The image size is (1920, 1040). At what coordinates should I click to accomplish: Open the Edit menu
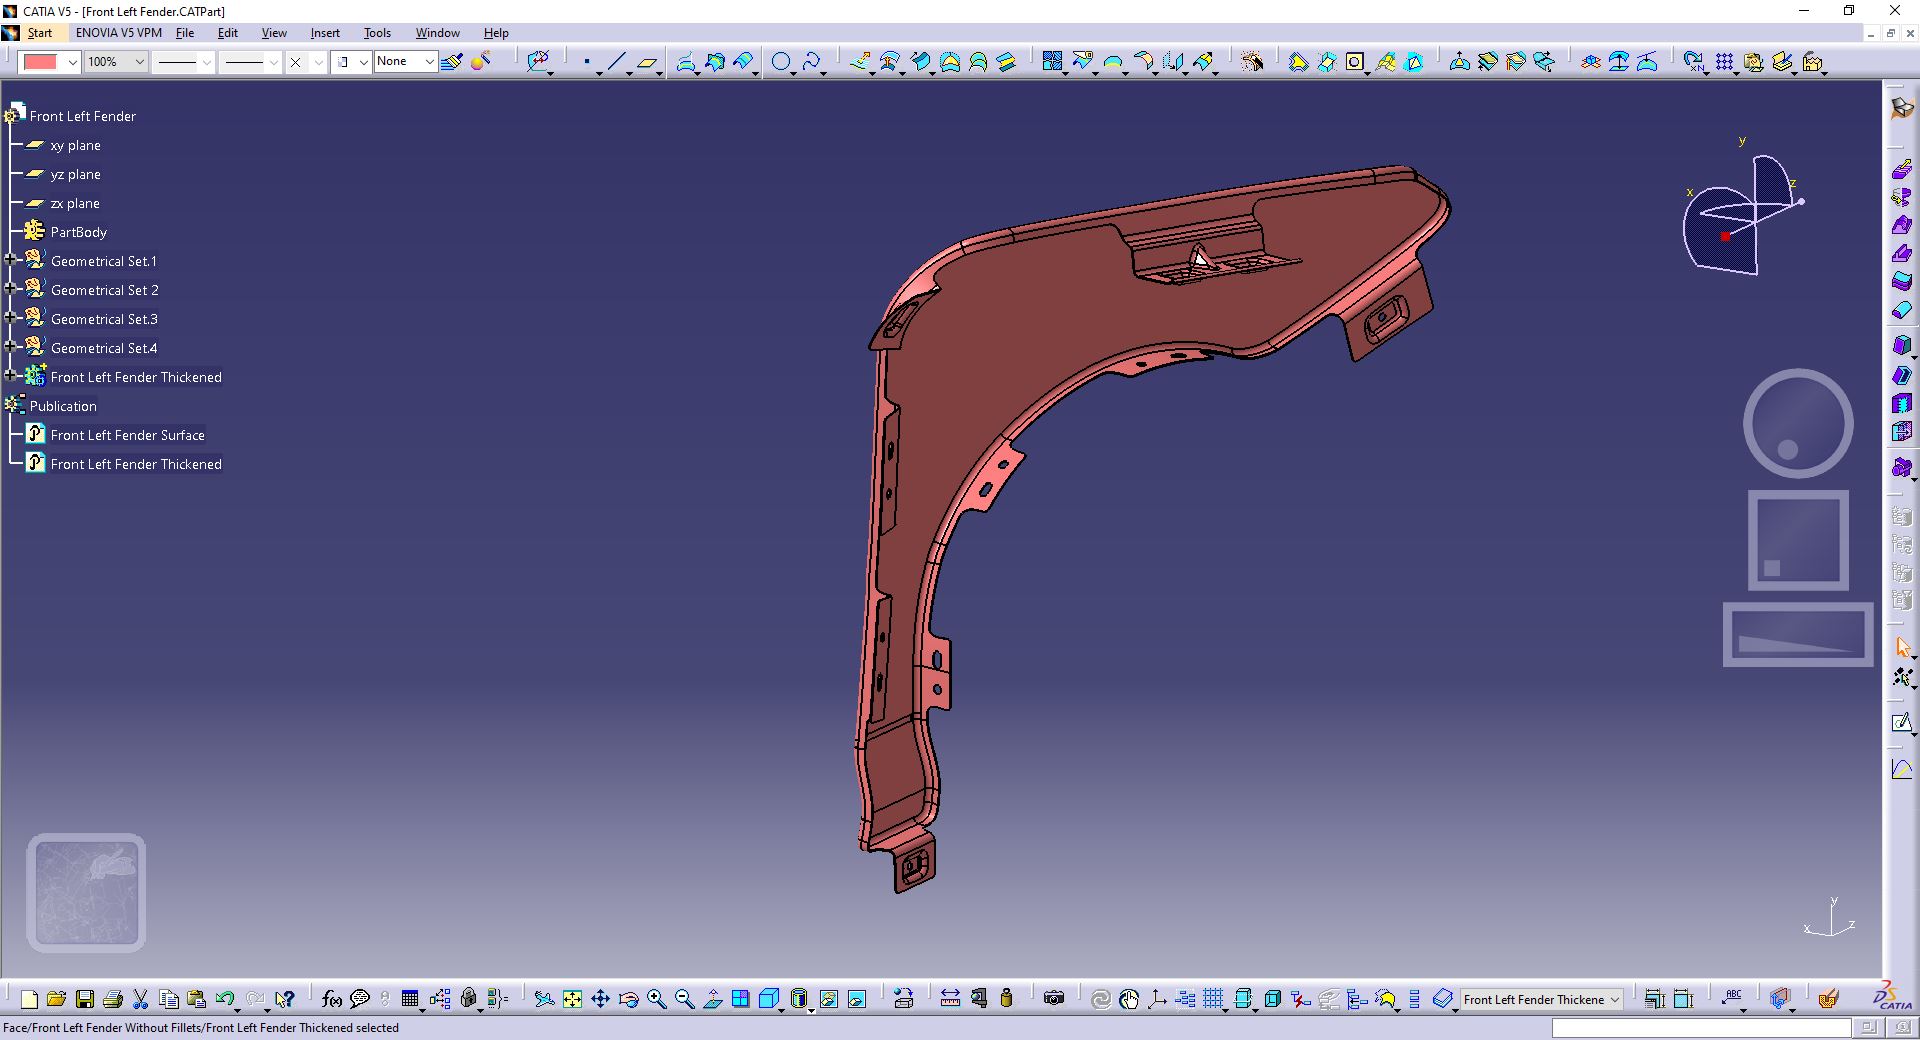click(228, 33)
